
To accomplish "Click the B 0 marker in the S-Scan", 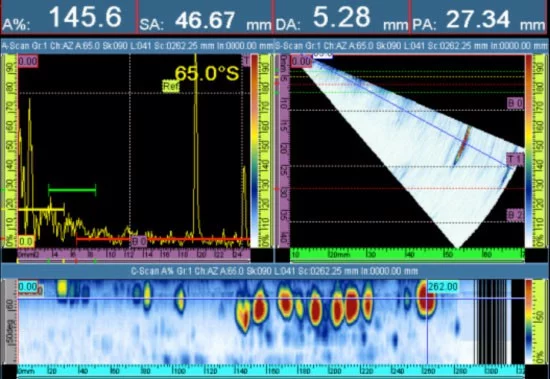I will [515, 103].
